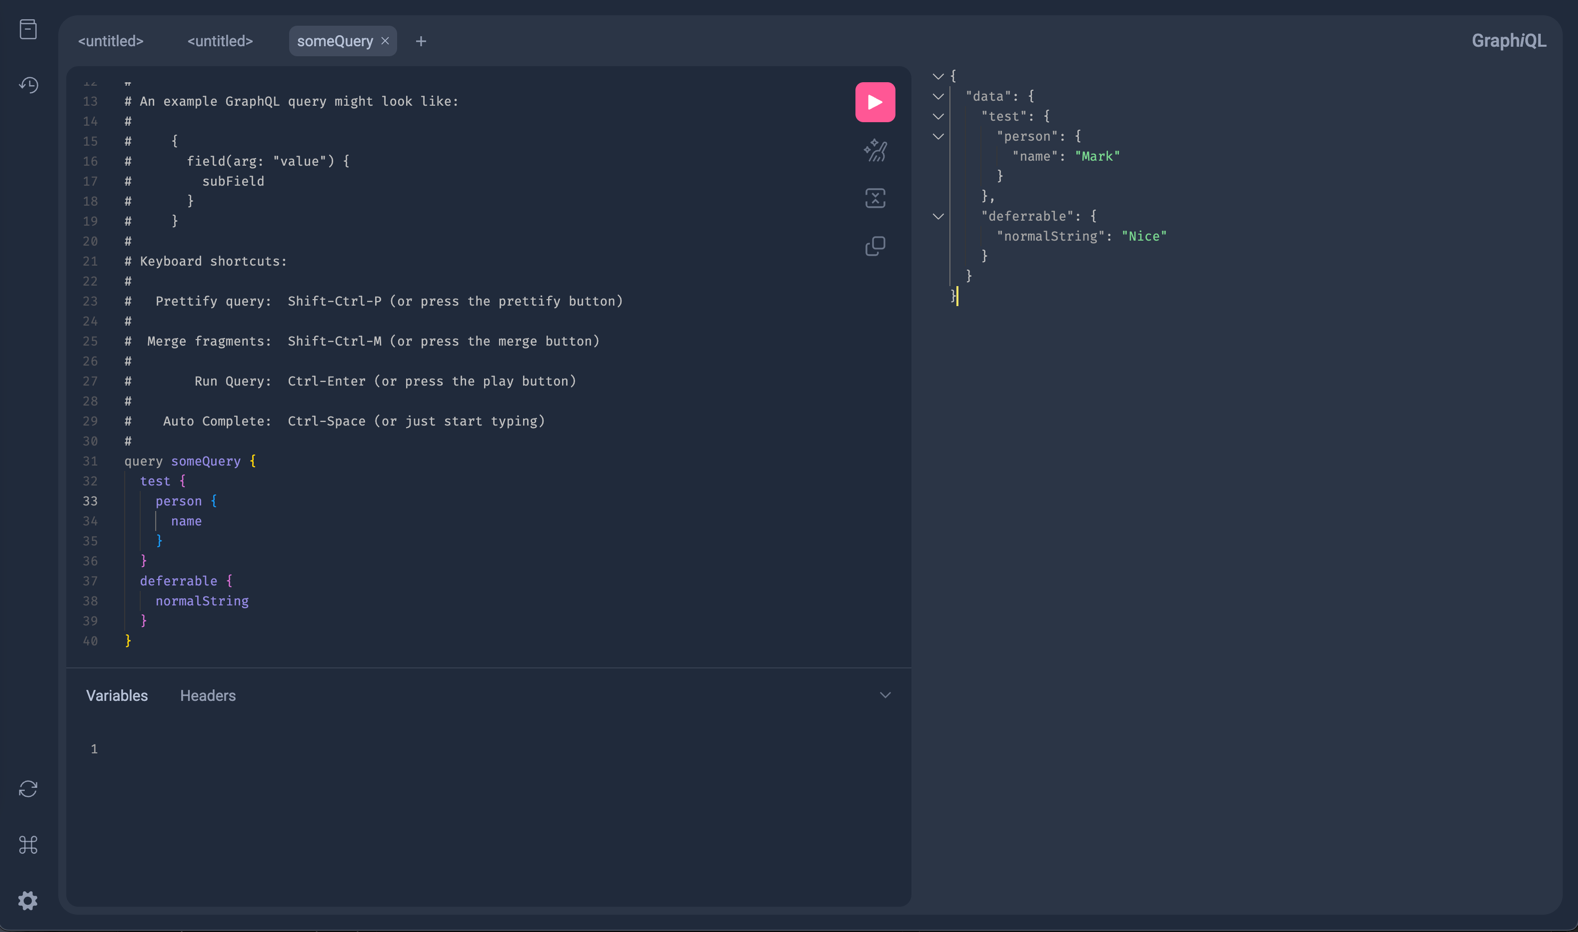Collapse the "person" node in response

tap(938, 136)
